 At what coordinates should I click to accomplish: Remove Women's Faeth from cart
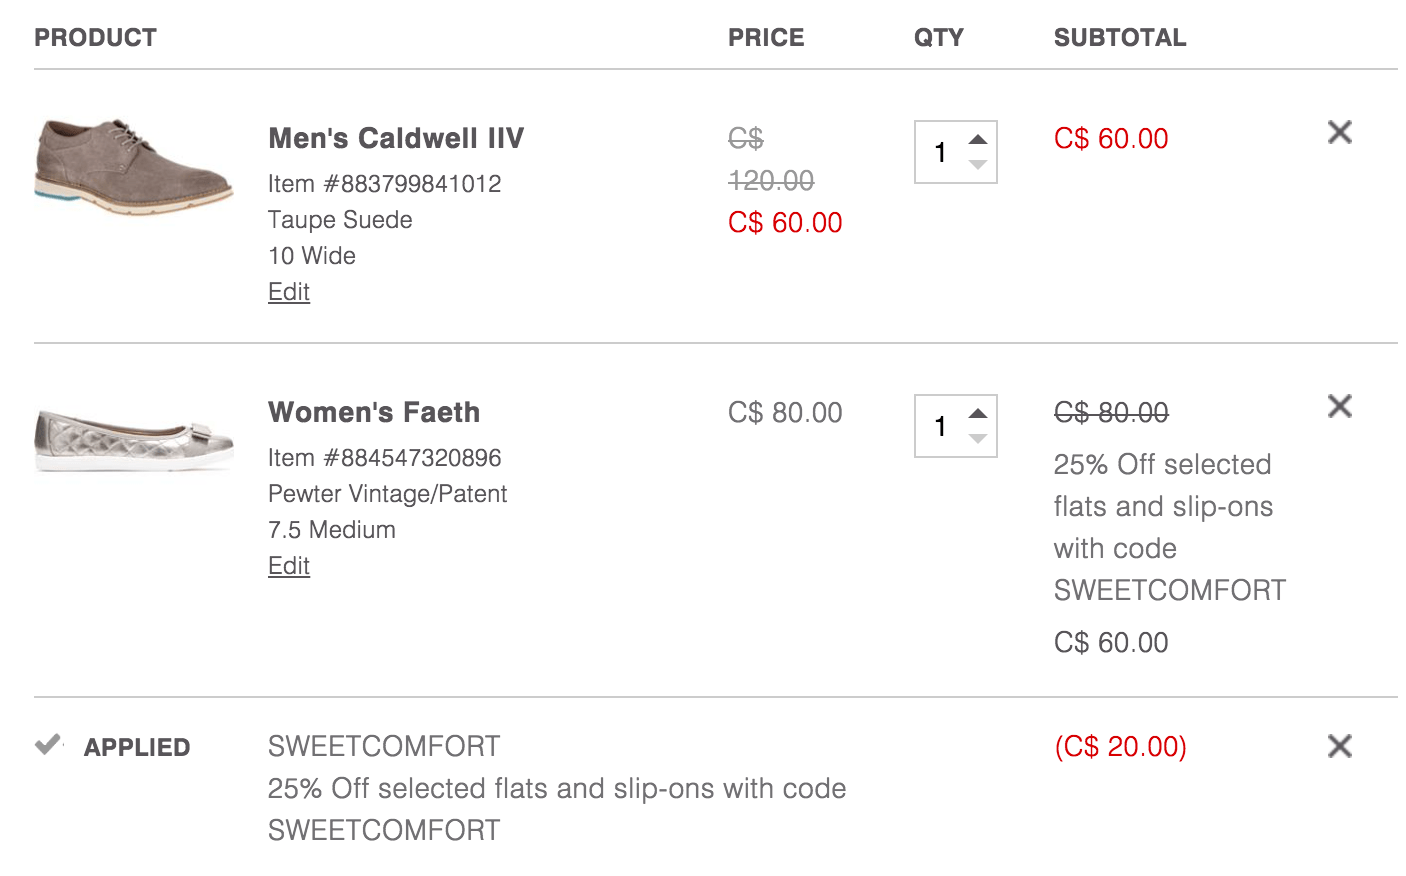tap(1339, 406)
